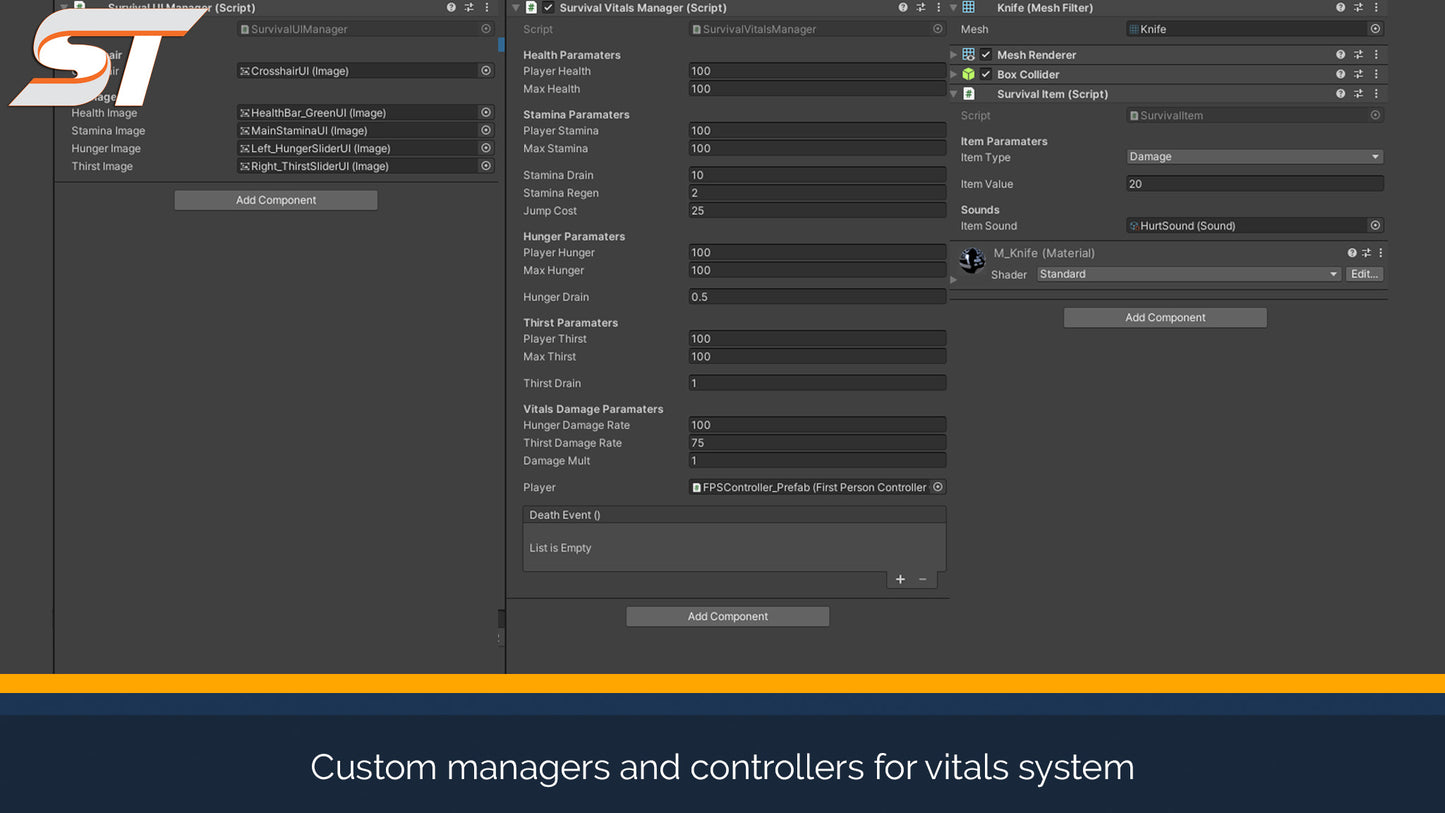Click the preset icon on Knife Mesh Filter
This screenshot has width=1445, height=813.
[x=1358, y=7]
